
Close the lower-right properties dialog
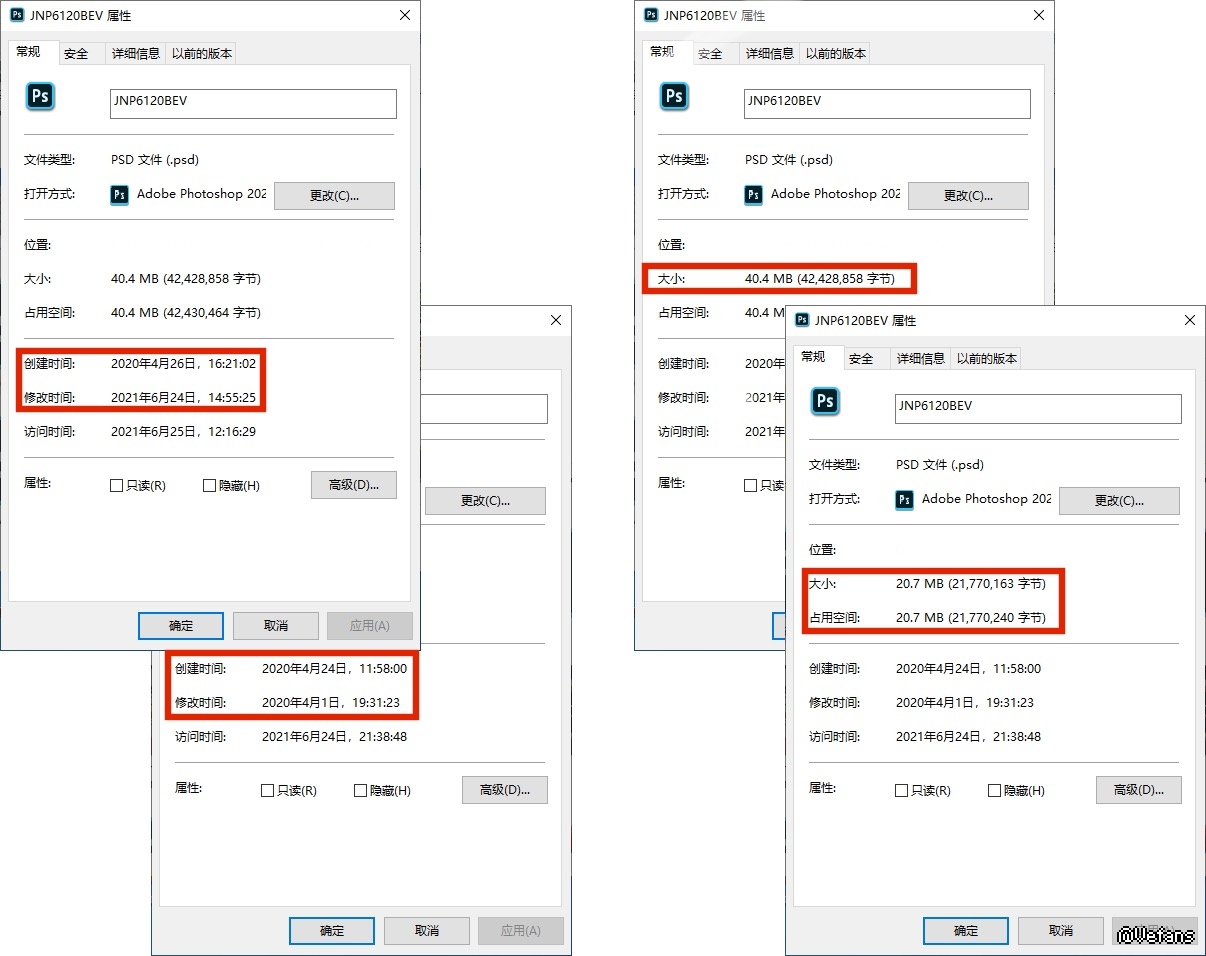tap(1189, 320)
